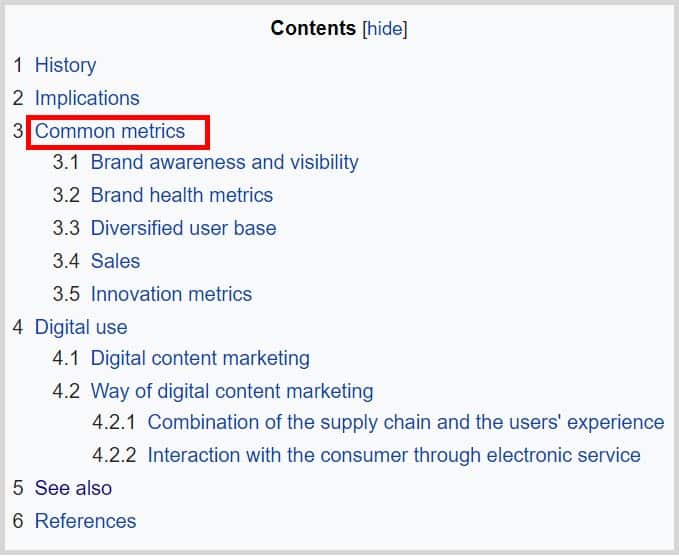Navigate to Brand health metrics
This screenshot has height=556, width=679.
click(x=181, y=195)
